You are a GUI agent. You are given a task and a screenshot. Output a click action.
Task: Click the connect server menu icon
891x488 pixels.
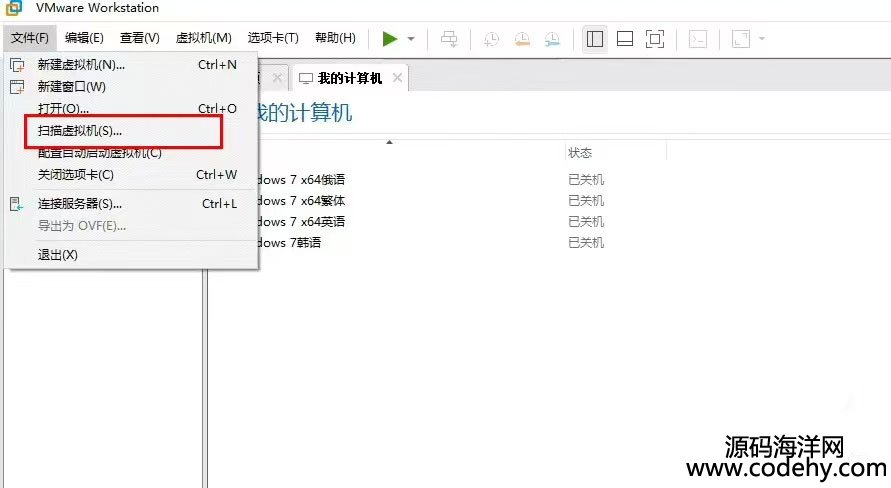coord(16,203)
